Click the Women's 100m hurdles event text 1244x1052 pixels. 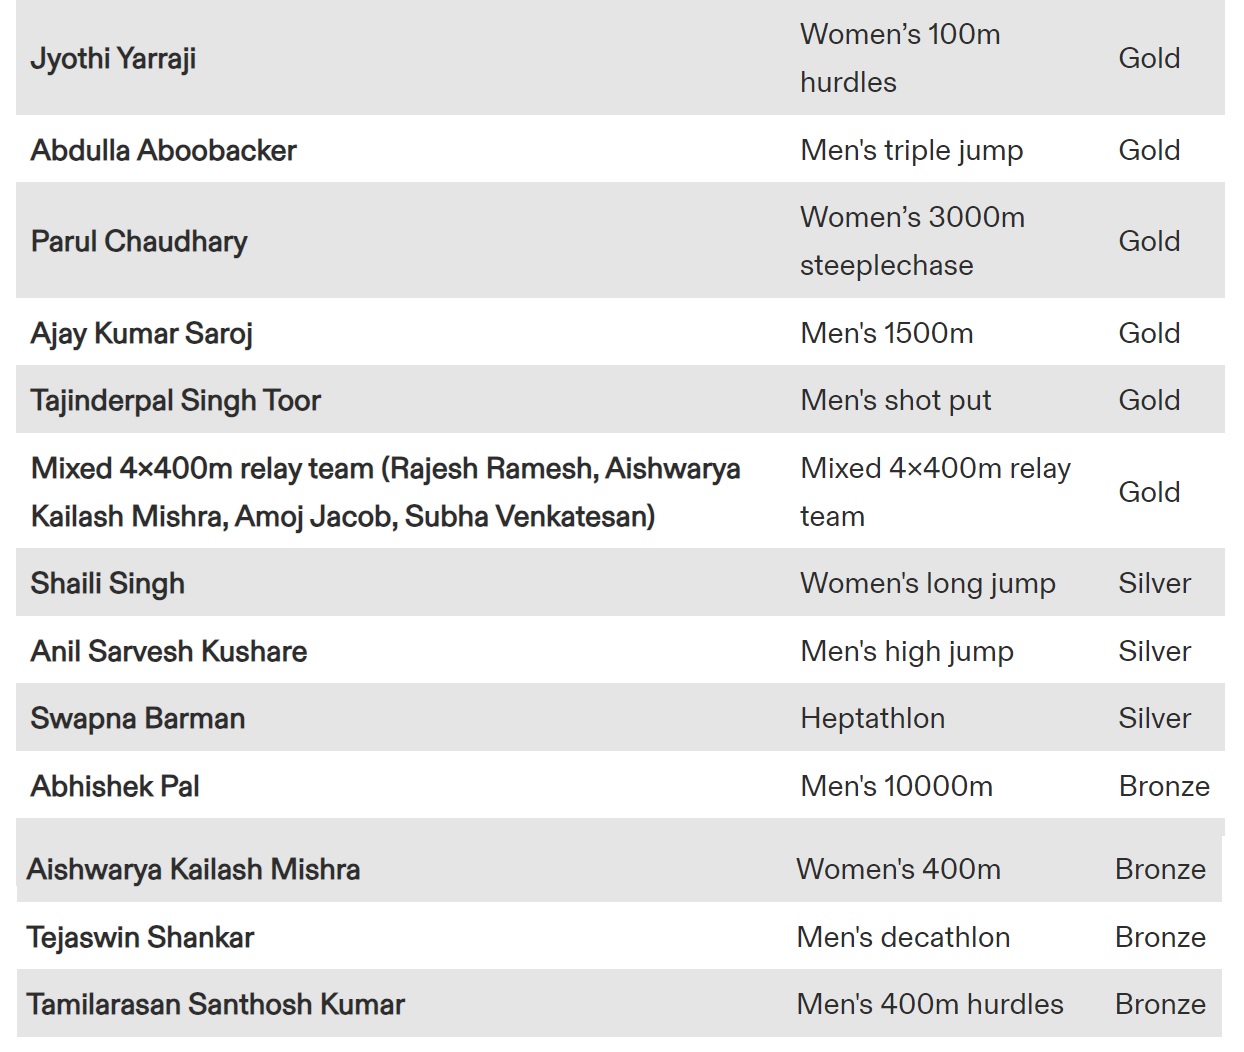coord(899,58)
